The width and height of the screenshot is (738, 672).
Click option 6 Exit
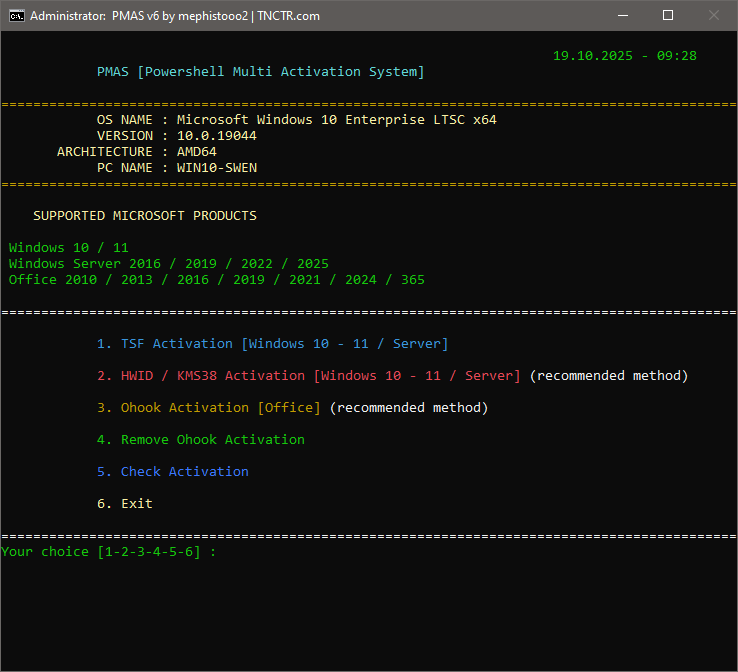124,503
